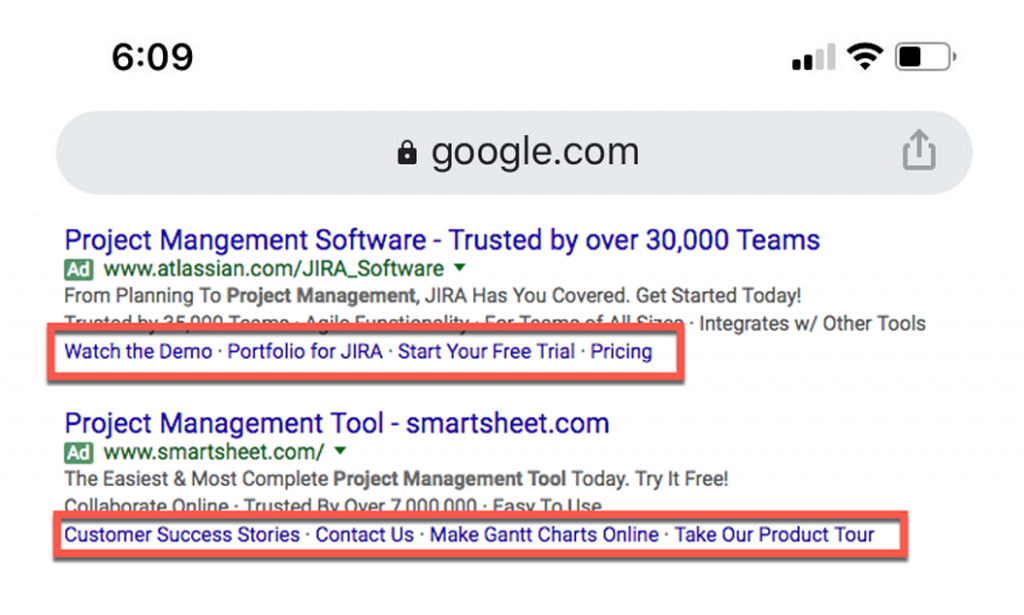Open the Make Gantt Charts Online sitelink

[544, 535]
